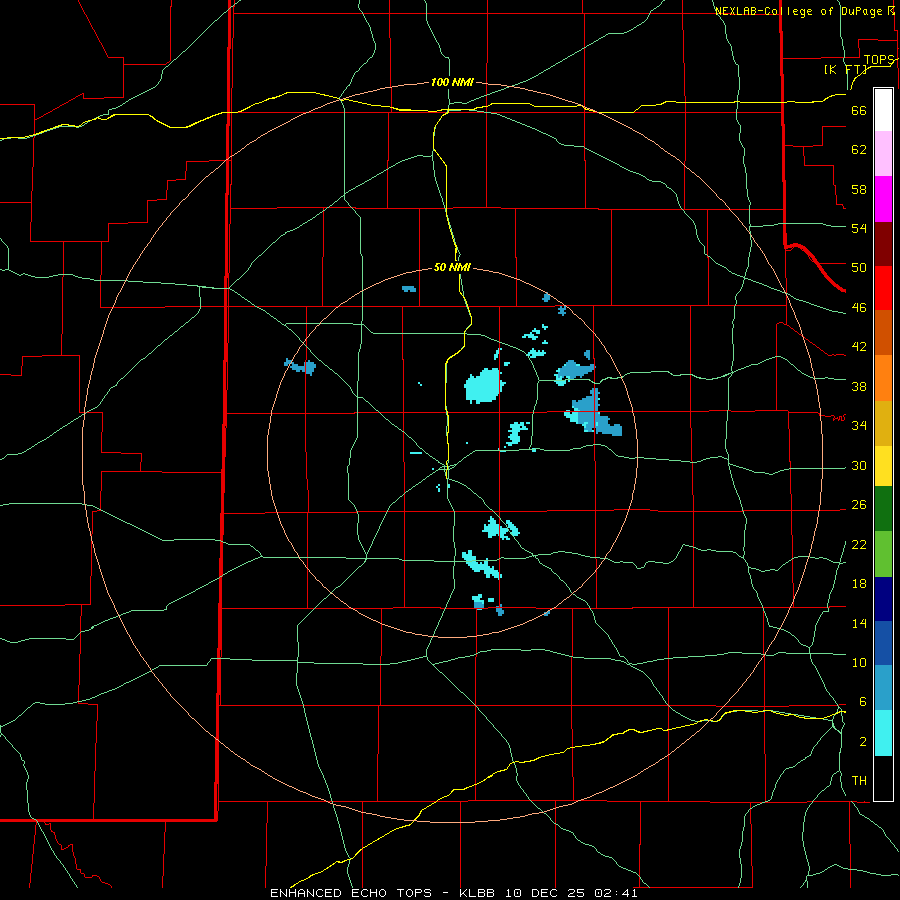Viewport: 900px width, 900px height.
Task: Click the 42 scale value
Action: [x=859, y=347]
